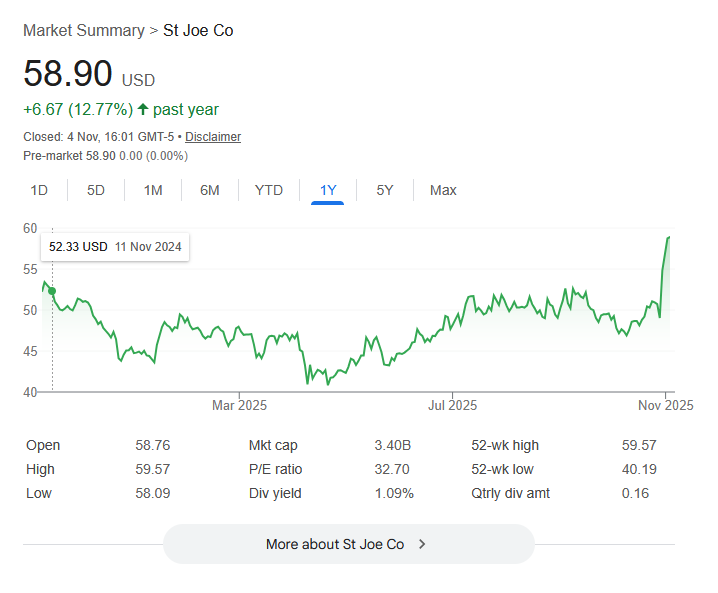Image resolution: width=718 pixels, height=593 pixels.
Task: Show the Max range chart
Action: pos(443,190)
